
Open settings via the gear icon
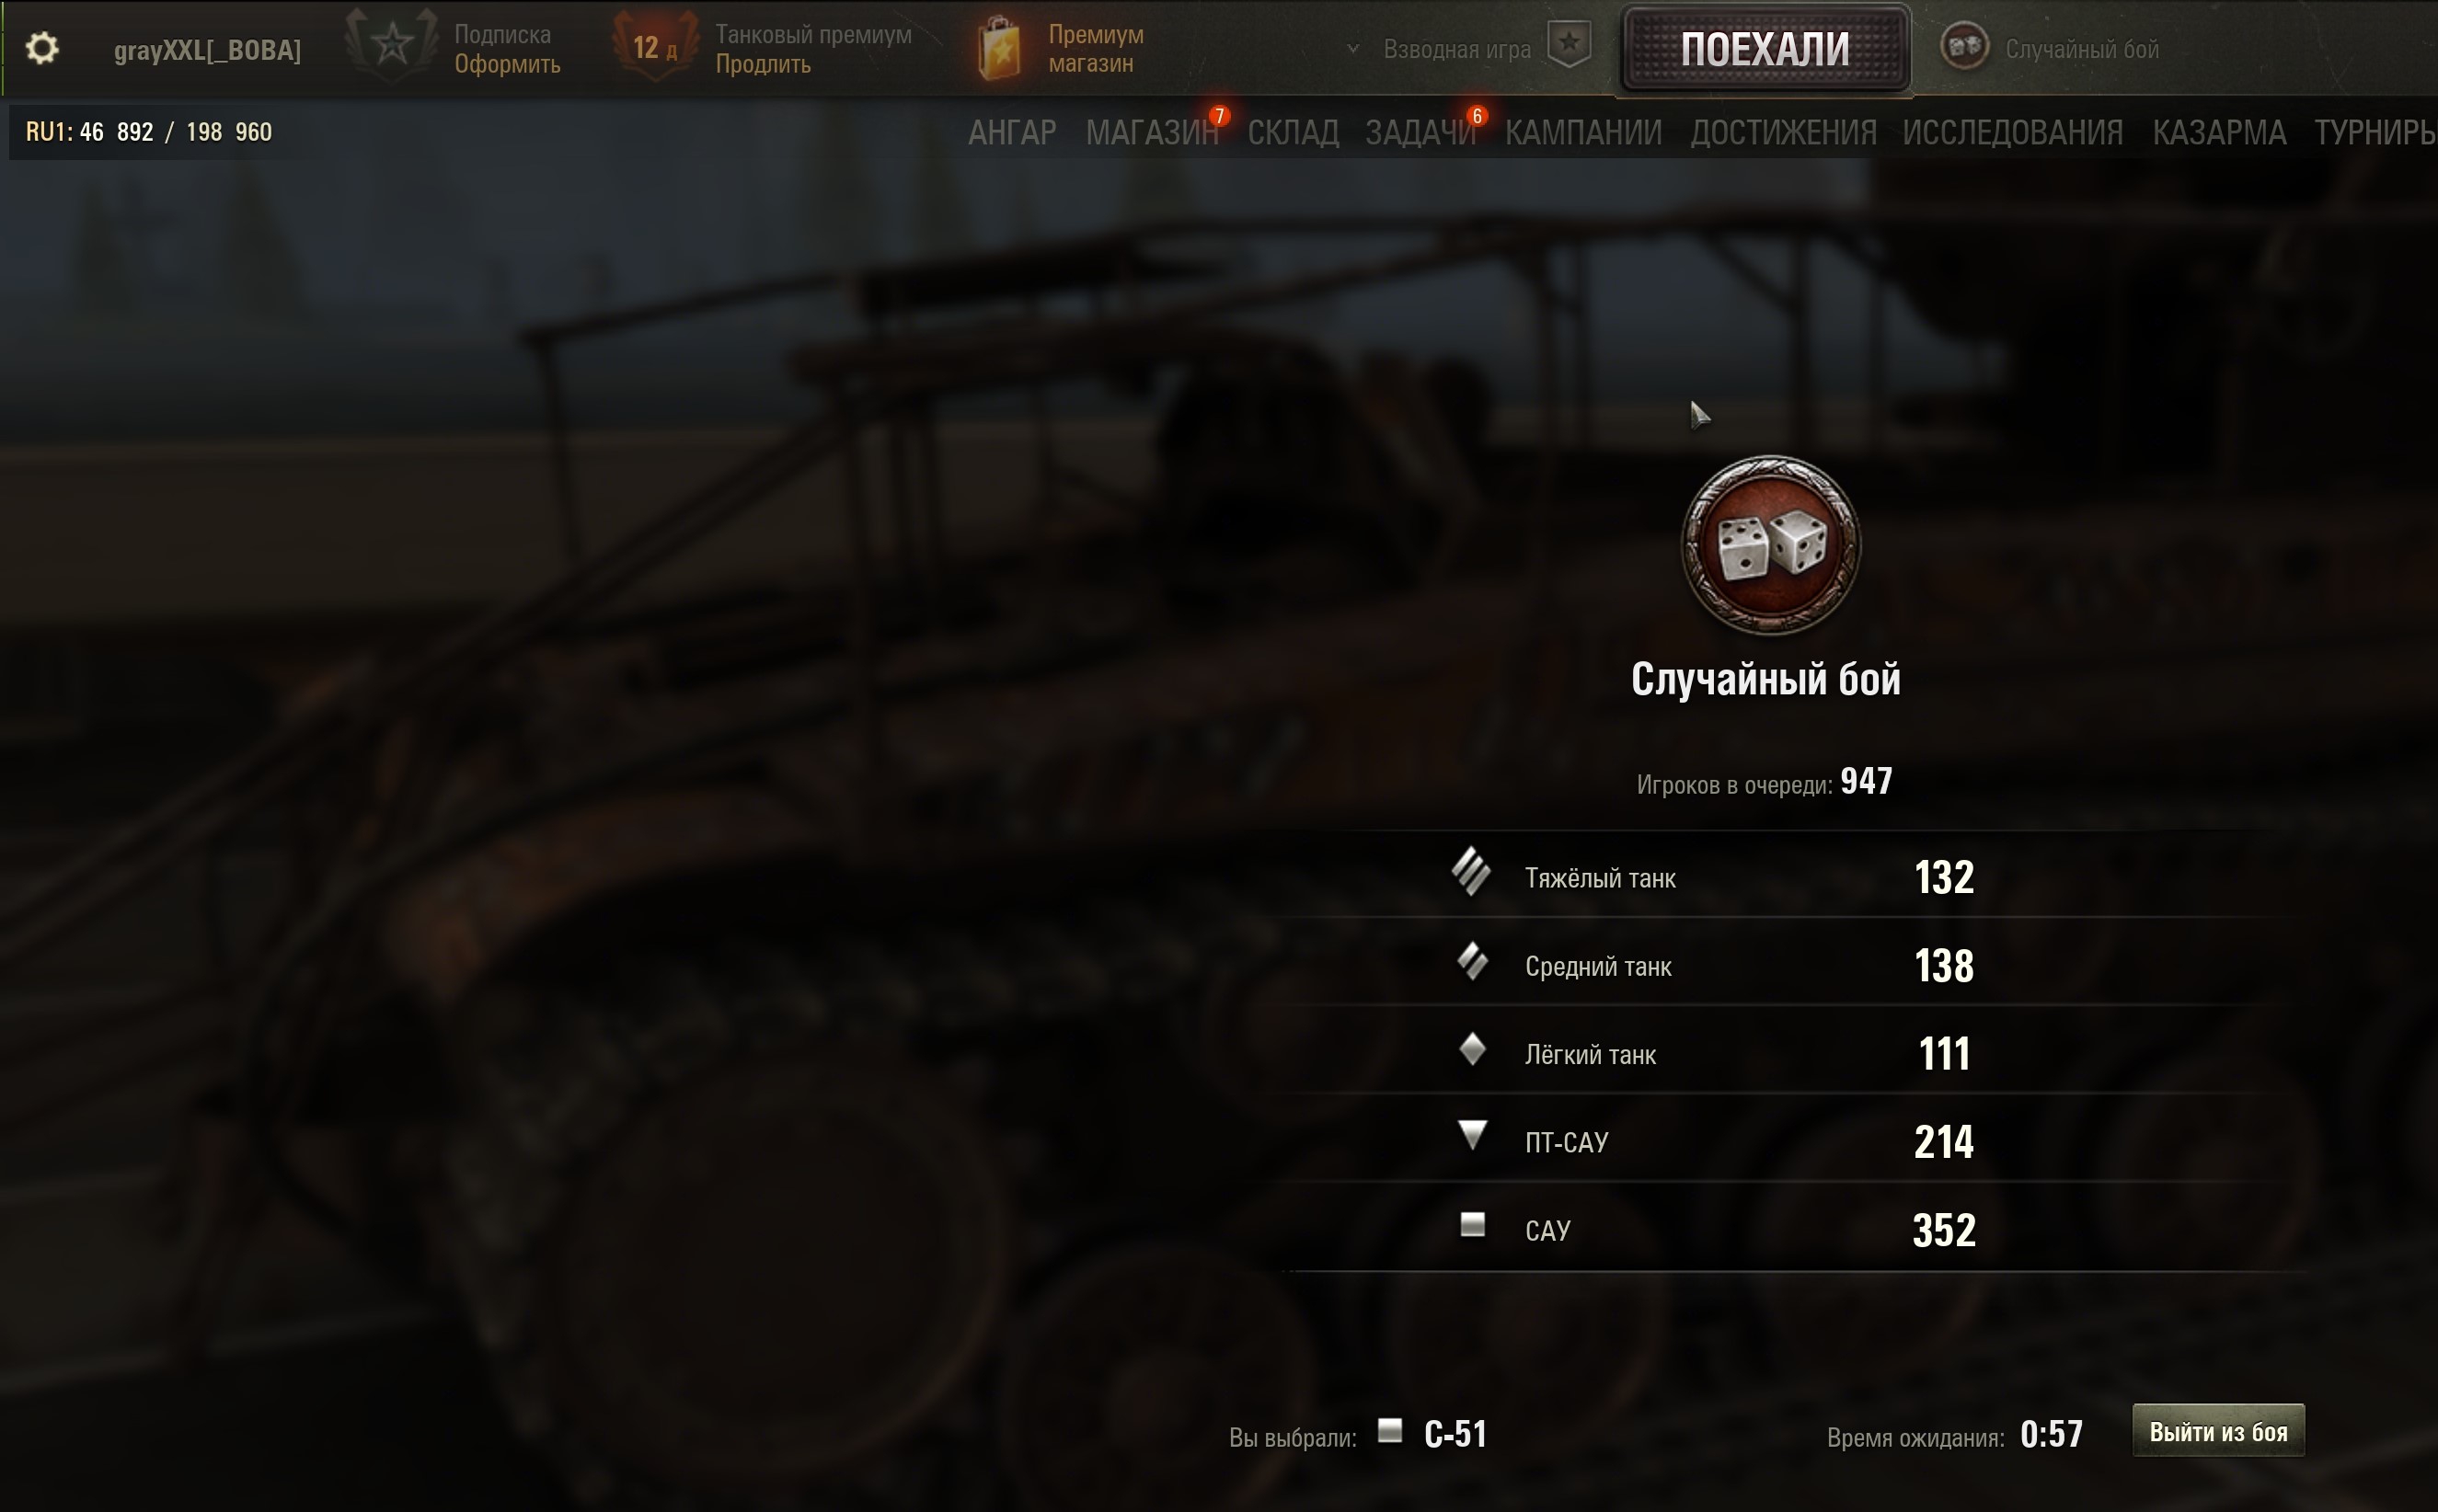[x=42, y=48]
